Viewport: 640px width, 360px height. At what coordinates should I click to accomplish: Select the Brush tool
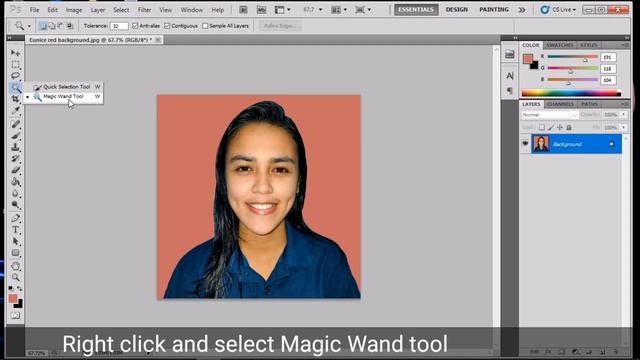(x=16, y=136)
